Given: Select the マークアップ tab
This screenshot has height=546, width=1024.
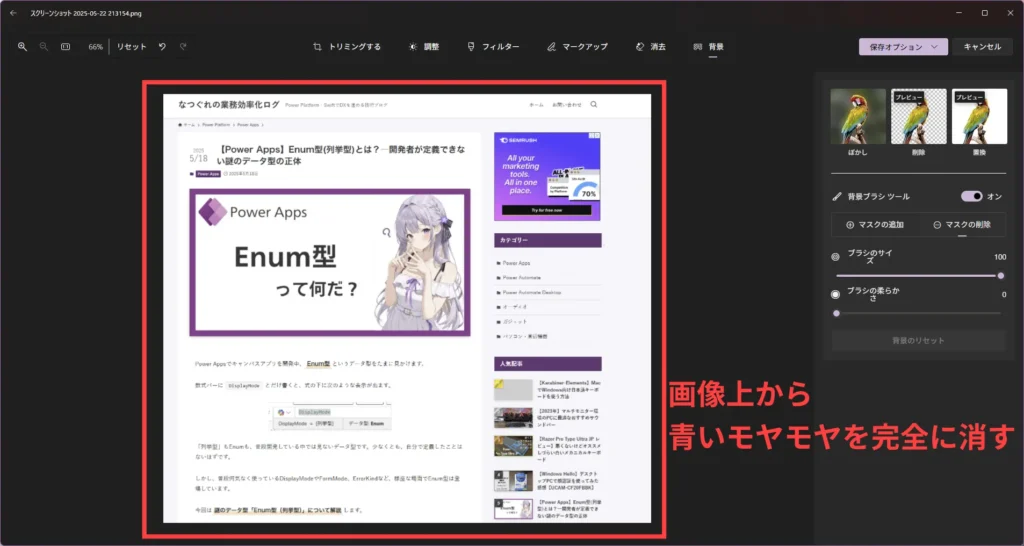Looking at the screenshot, I should click(x=577, y=47).
